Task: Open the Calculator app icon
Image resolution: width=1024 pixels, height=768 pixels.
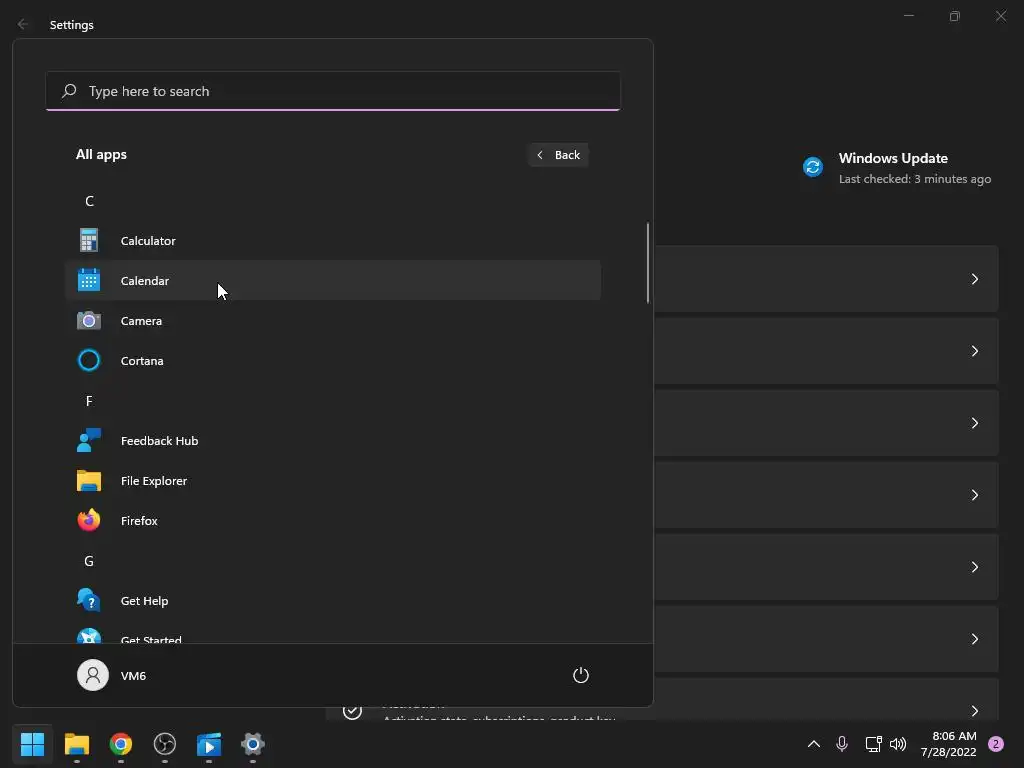Action: click(89, 240)
